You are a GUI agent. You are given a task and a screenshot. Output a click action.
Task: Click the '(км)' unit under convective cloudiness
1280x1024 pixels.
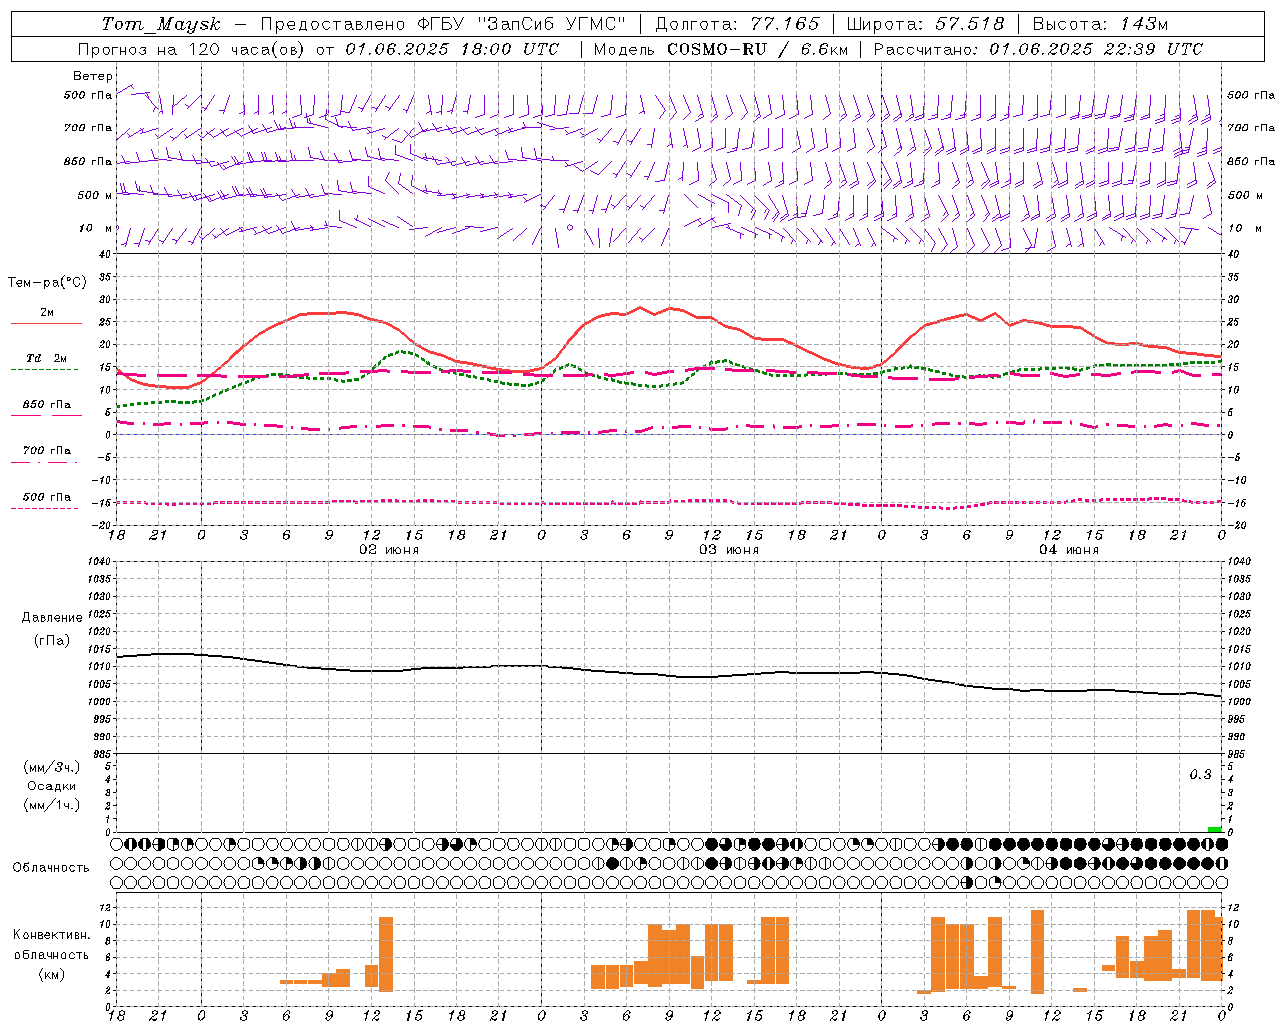(x=51, y=974)
